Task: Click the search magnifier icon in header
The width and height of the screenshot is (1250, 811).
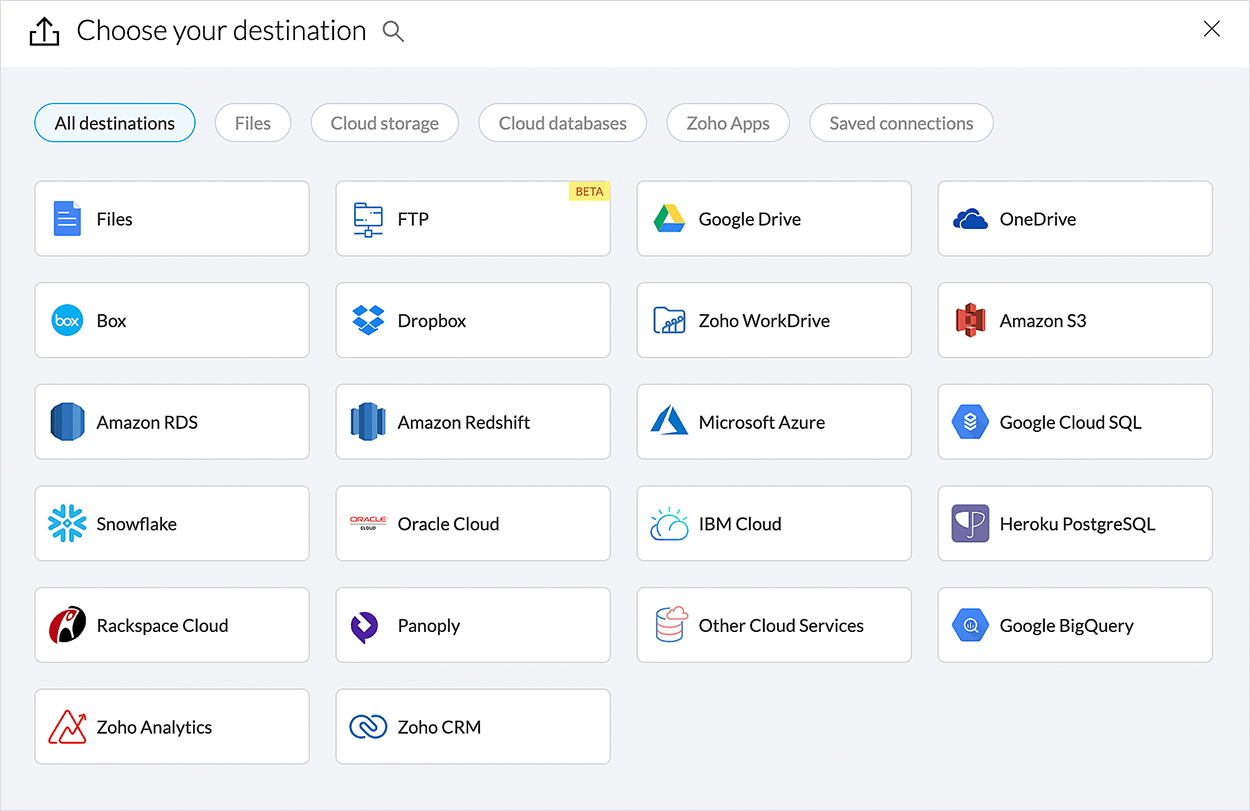Action: [393, 32]
